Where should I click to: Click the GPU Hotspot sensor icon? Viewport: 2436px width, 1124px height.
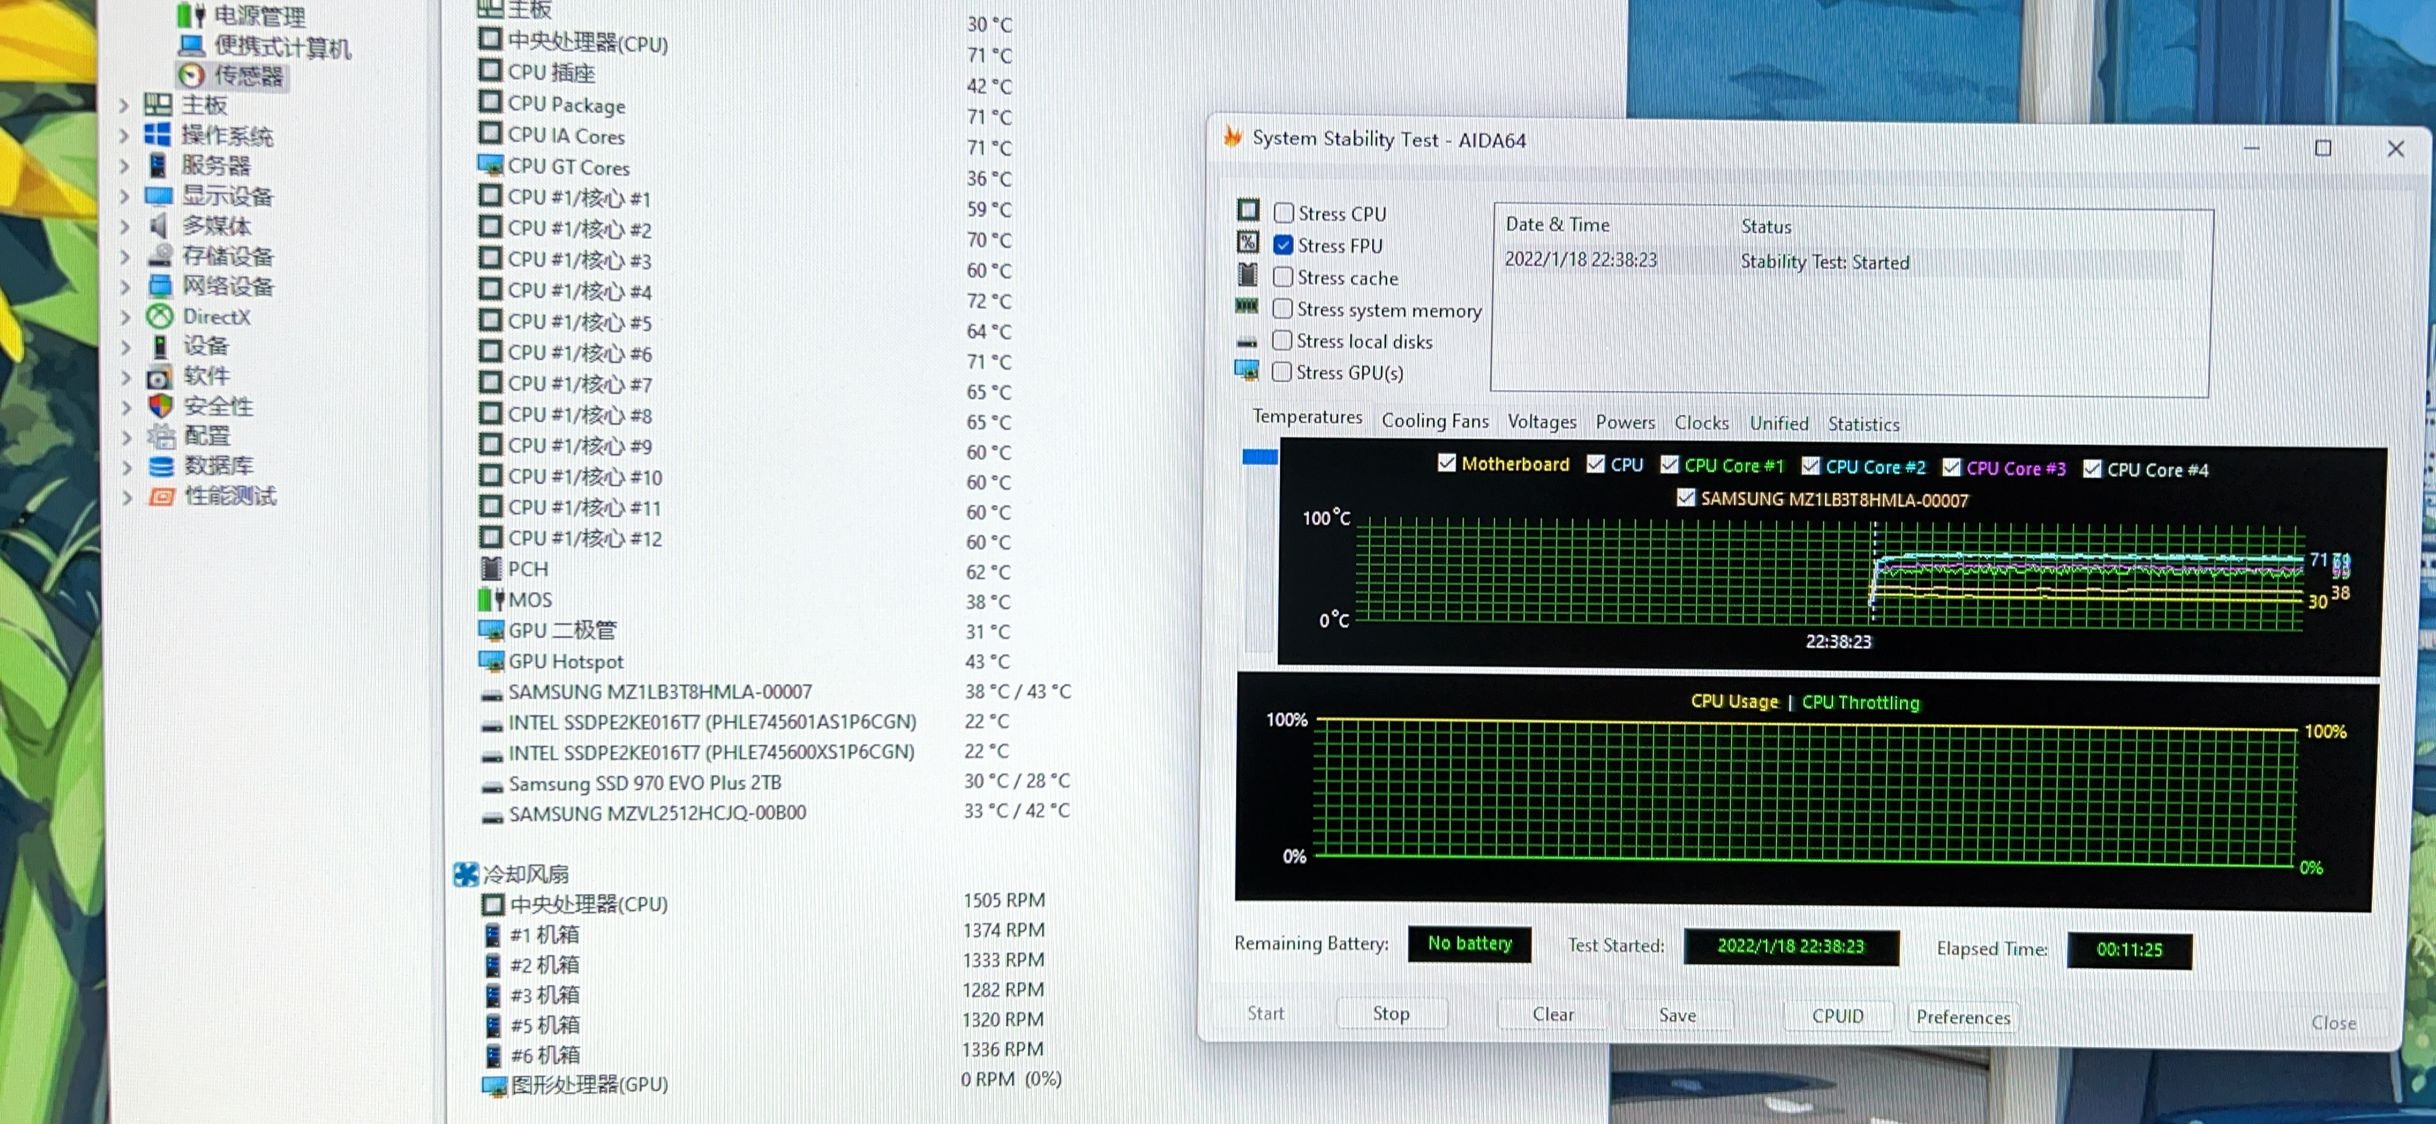(x=492, y=661)
